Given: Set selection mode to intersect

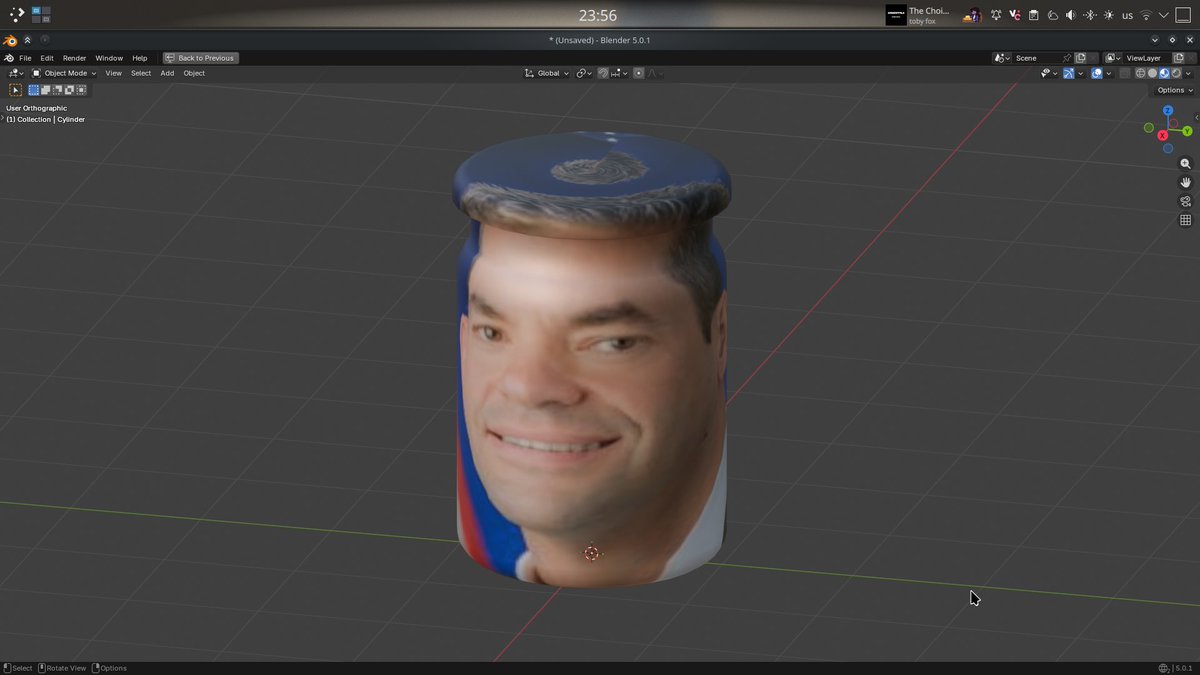Looking at the screenshot, I should pyautogui.click(x=82, y=90).
